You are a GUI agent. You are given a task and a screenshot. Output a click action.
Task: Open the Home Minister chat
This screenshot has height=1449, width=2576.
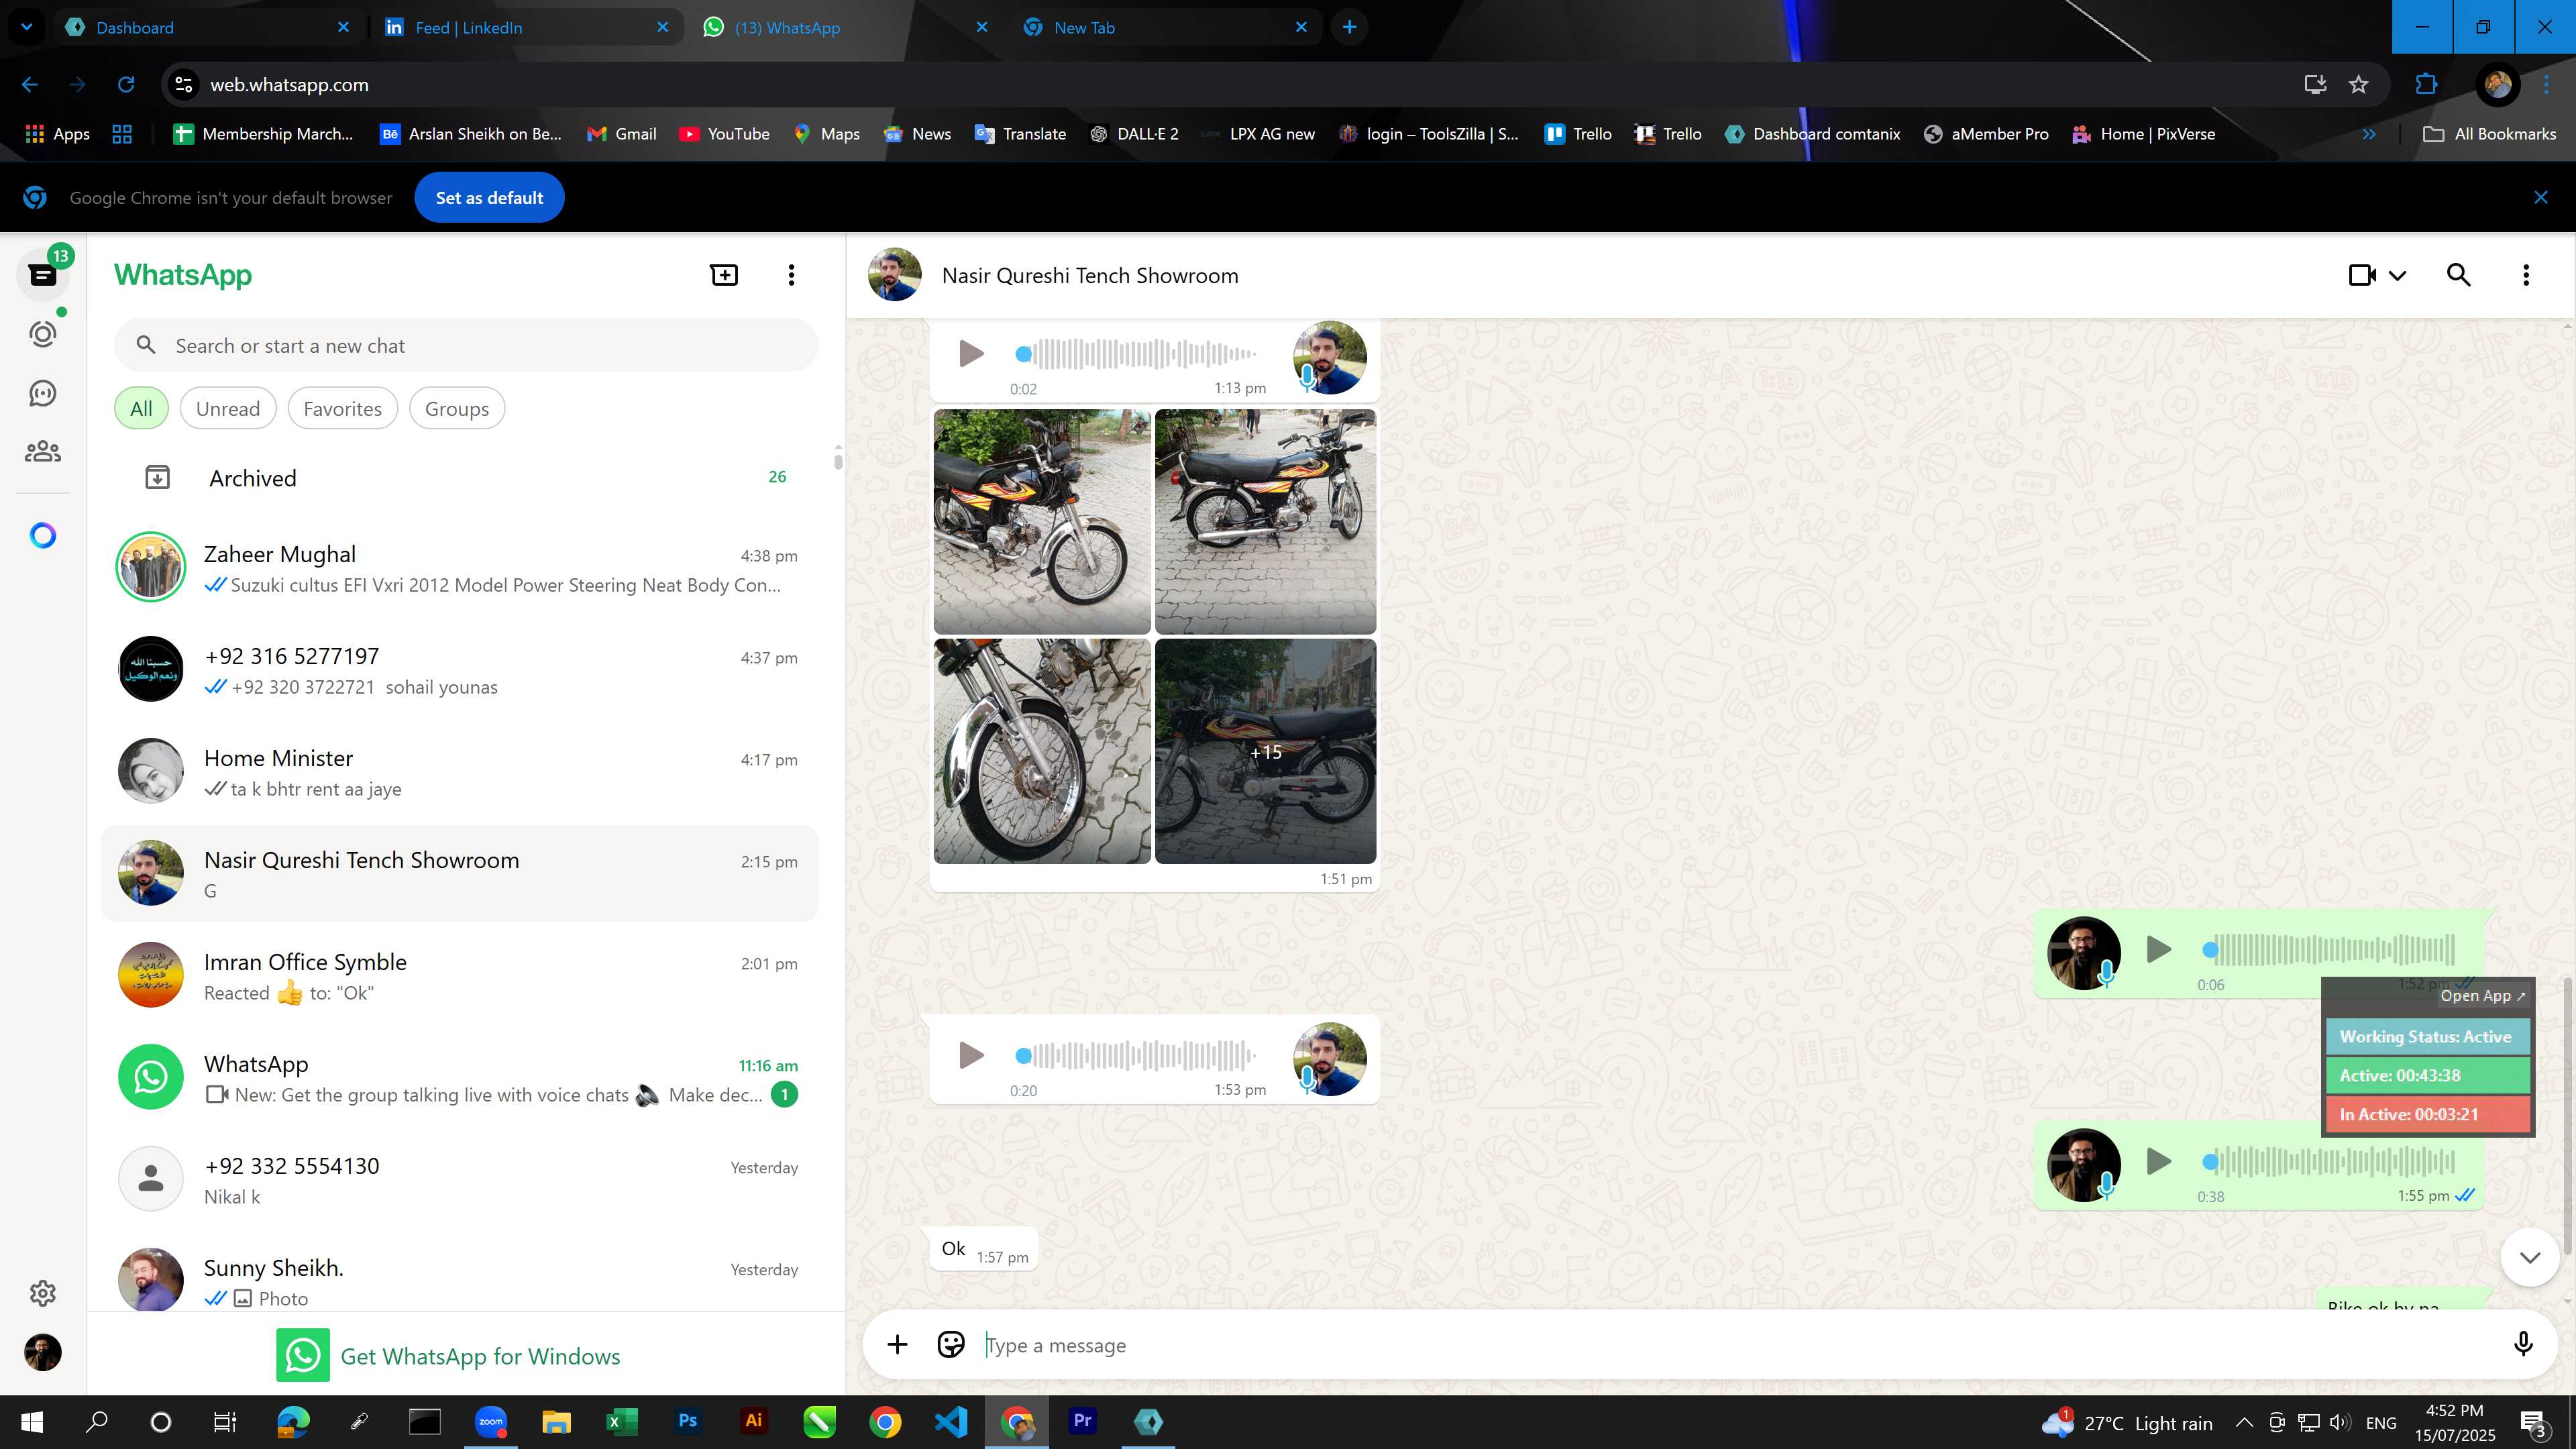coord(460,772)
